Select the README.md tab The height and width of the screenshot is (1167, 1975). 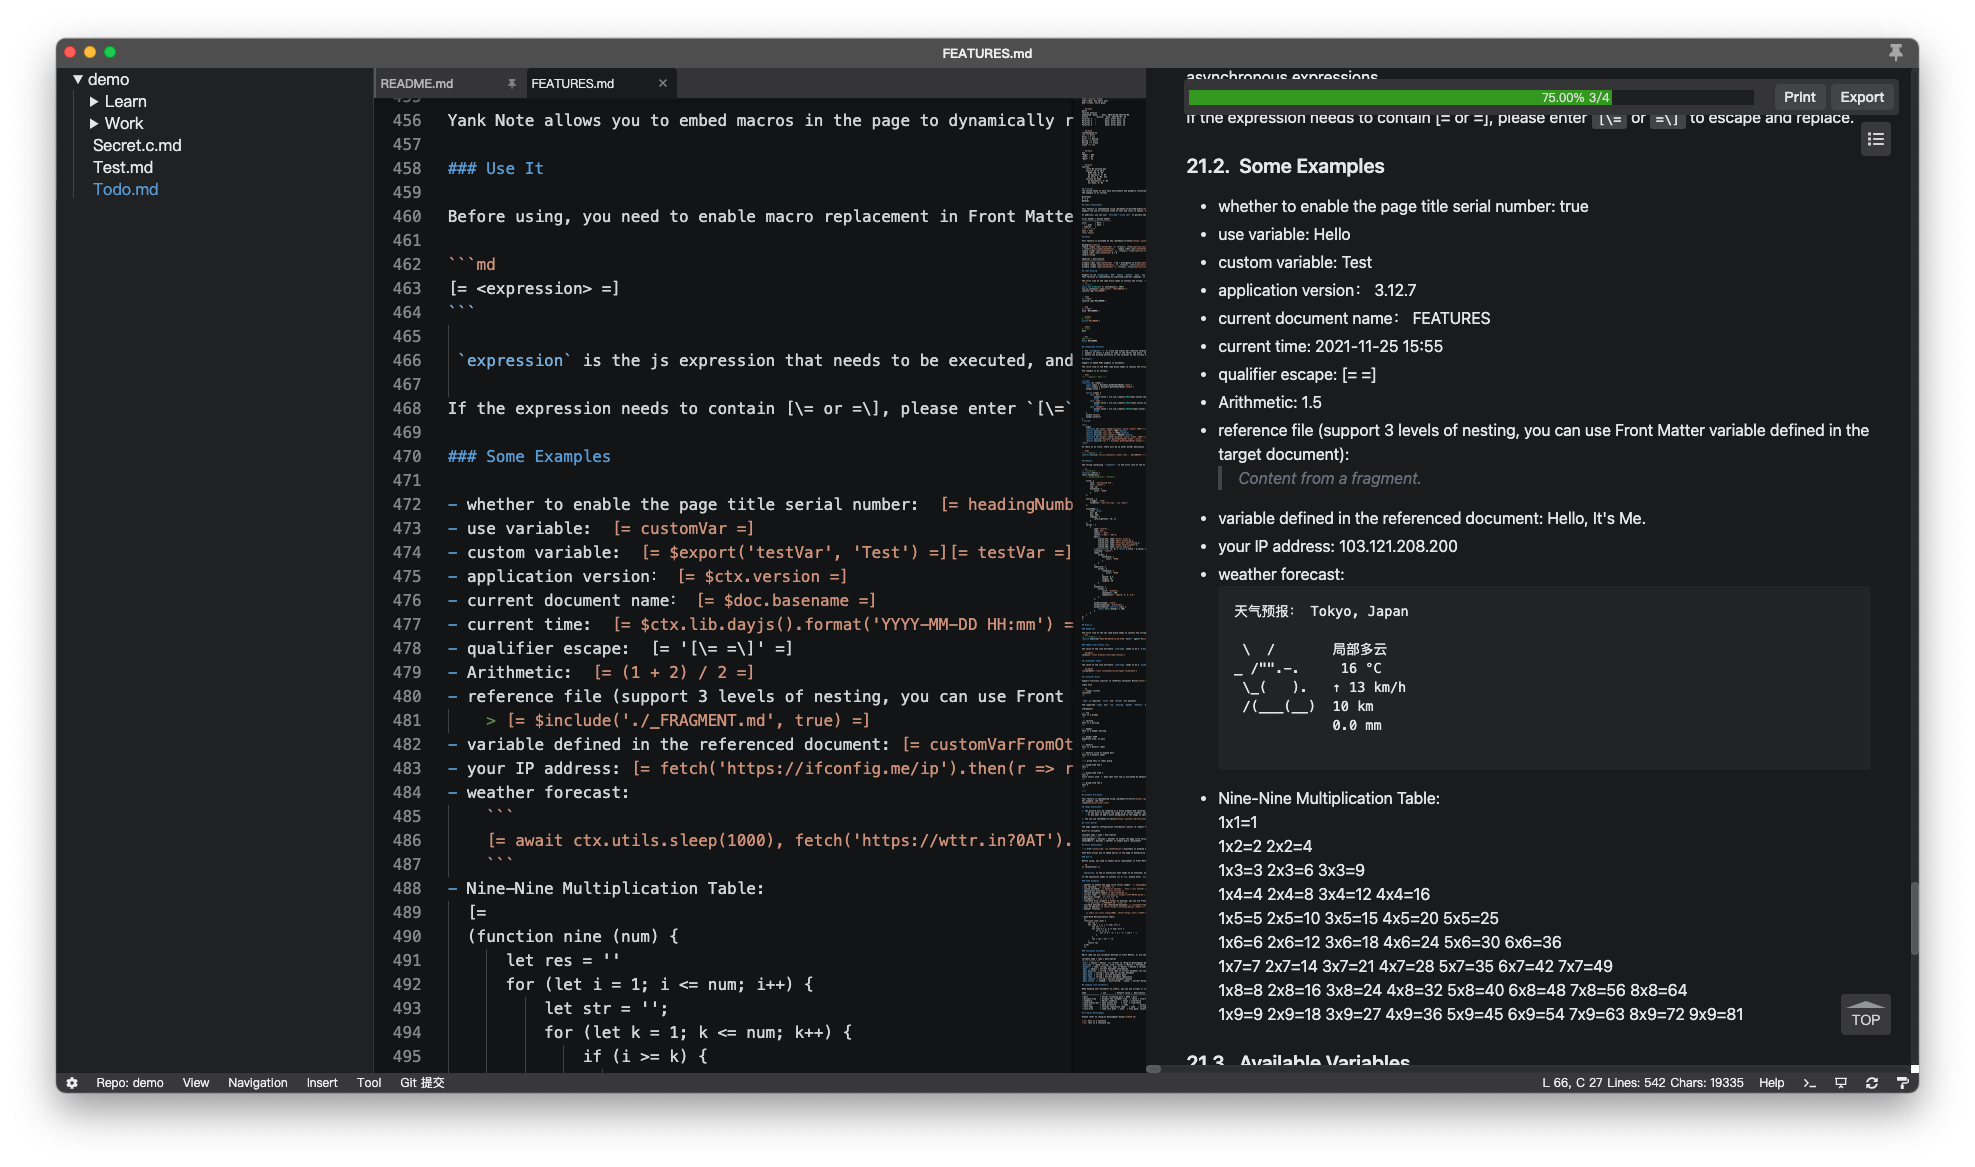[x=417, y=82]
